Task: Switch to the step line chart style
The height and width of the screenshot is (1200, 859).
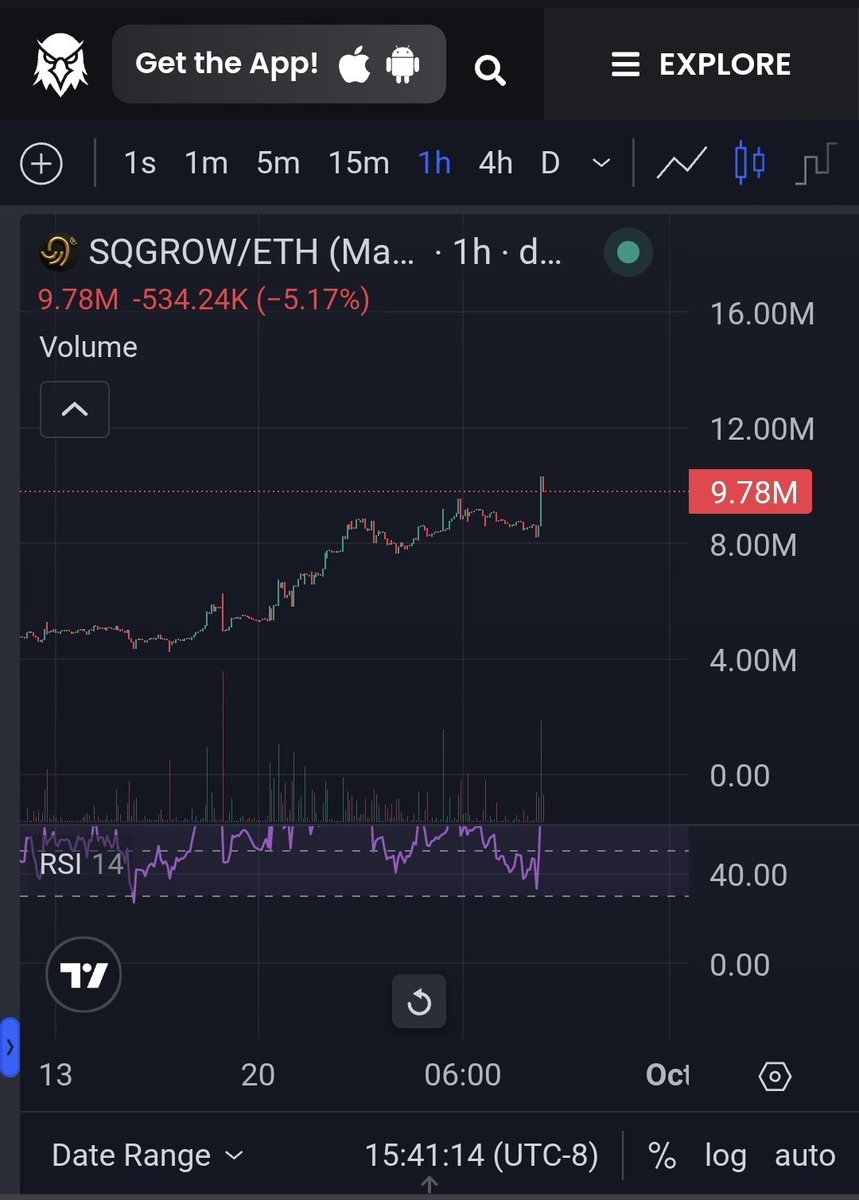Action: [815, 165]
